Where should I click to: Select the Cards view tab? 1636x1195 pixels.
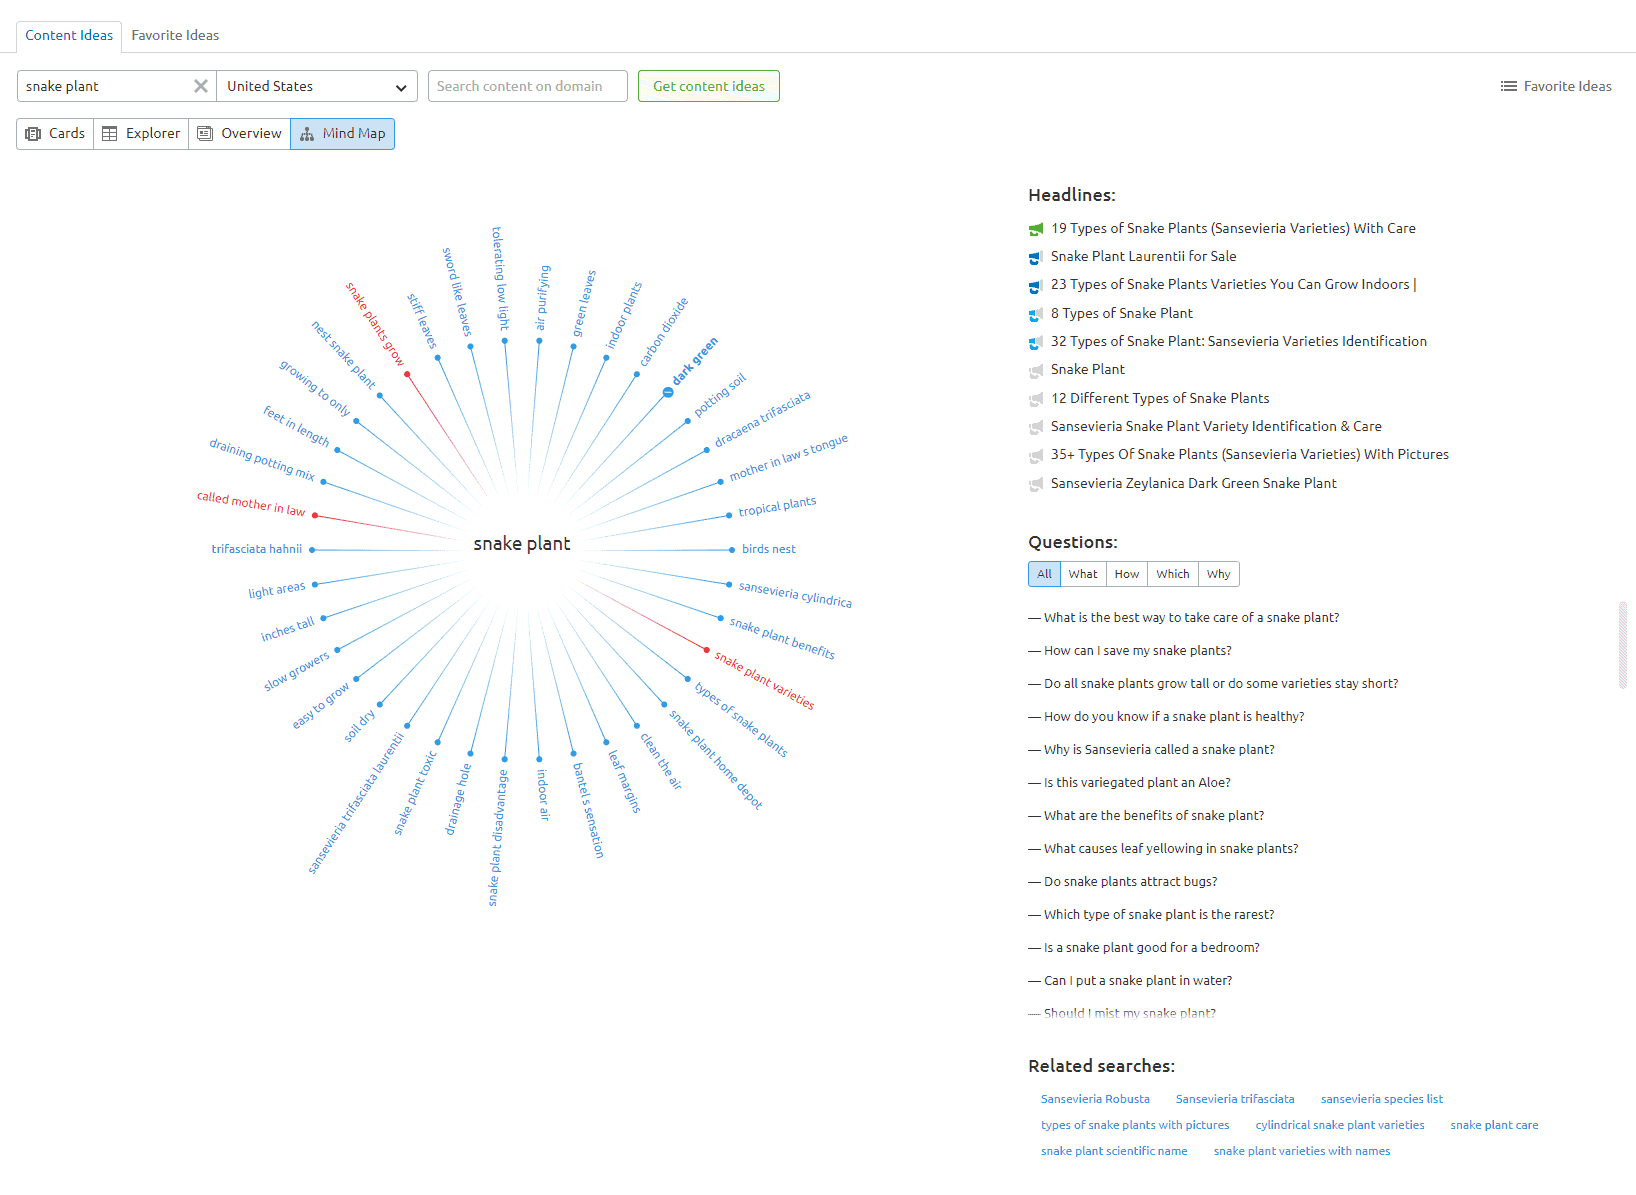tap(55, 134)
